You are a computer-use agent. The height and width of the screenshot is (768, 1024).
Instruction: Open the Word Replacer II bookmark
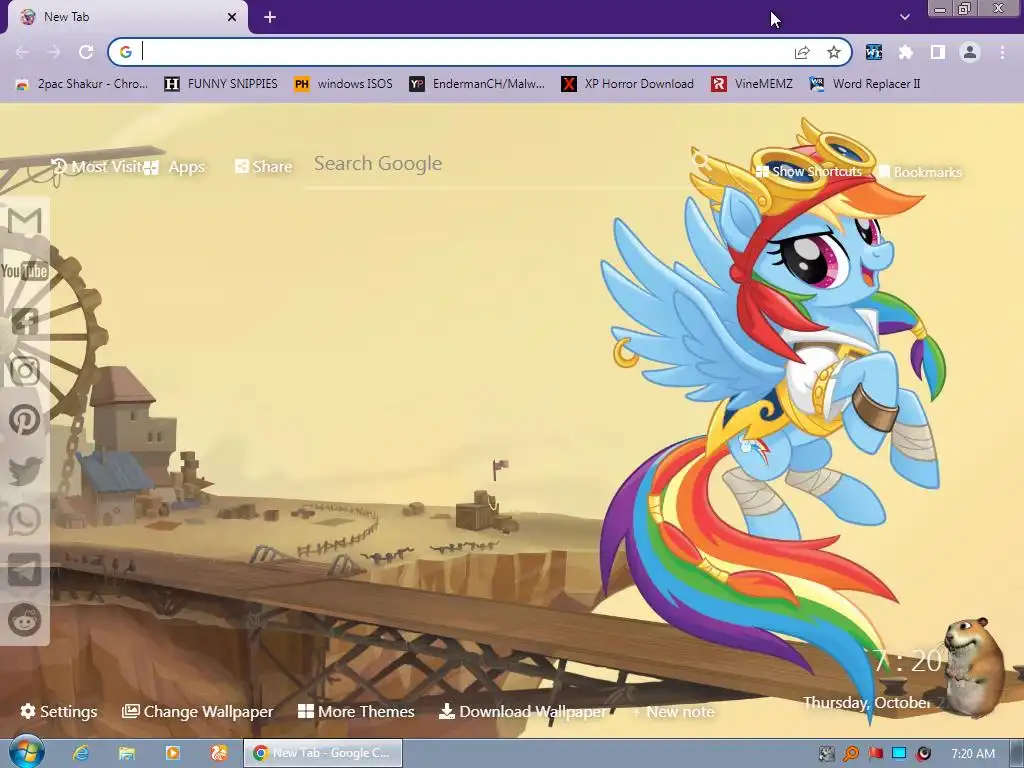(x=865, y=84)
